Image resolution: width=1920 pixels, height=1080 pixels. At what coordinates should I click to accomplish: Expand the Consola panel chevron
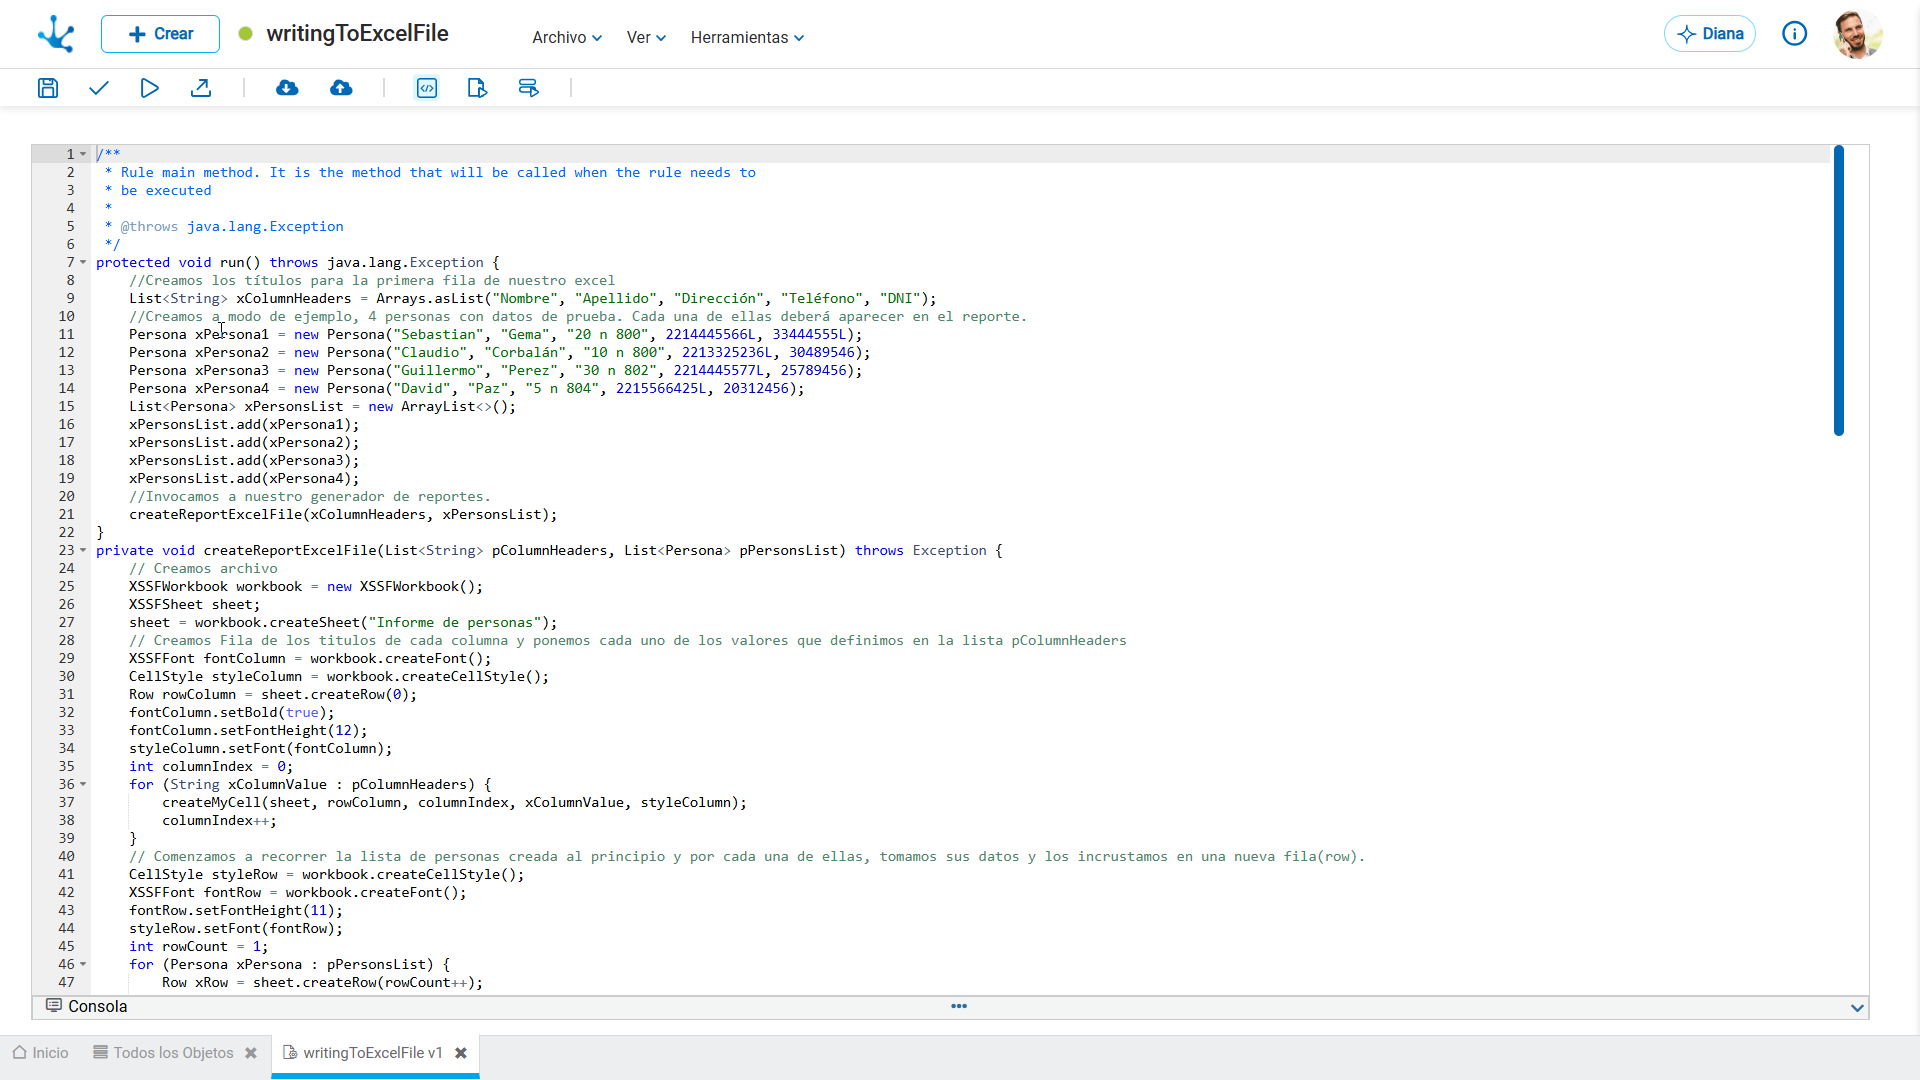point(1857,1008)
